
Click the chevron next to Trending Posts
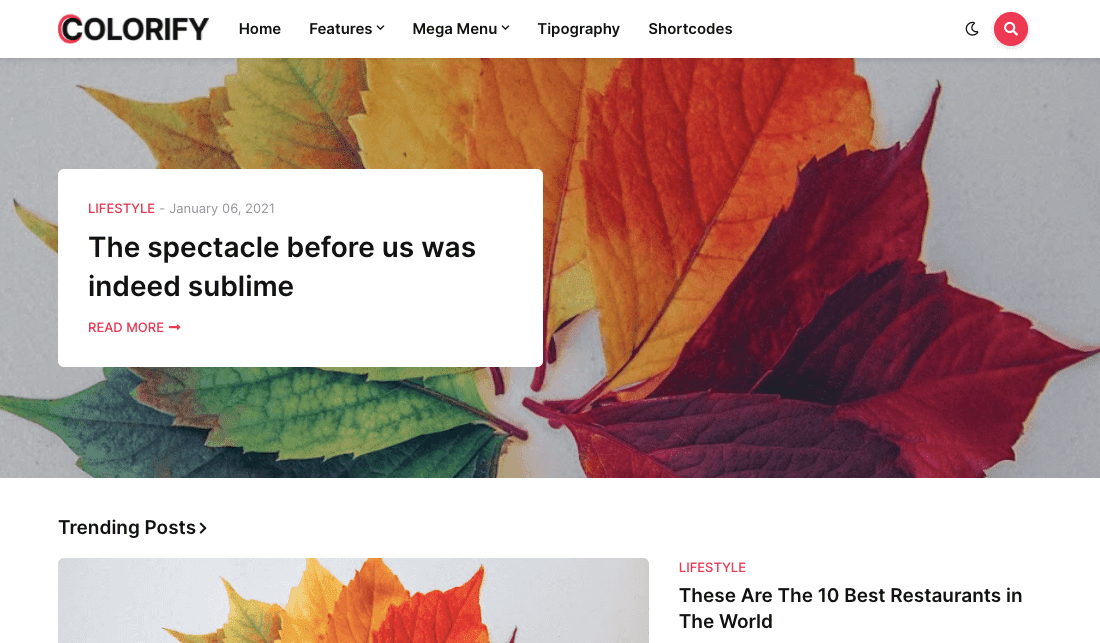[x=203, y=528]
